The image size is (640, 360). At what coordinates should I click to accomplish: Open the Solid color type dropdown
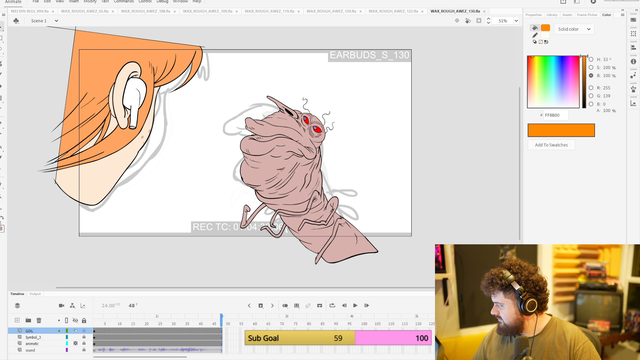click(x=574, y=29)
